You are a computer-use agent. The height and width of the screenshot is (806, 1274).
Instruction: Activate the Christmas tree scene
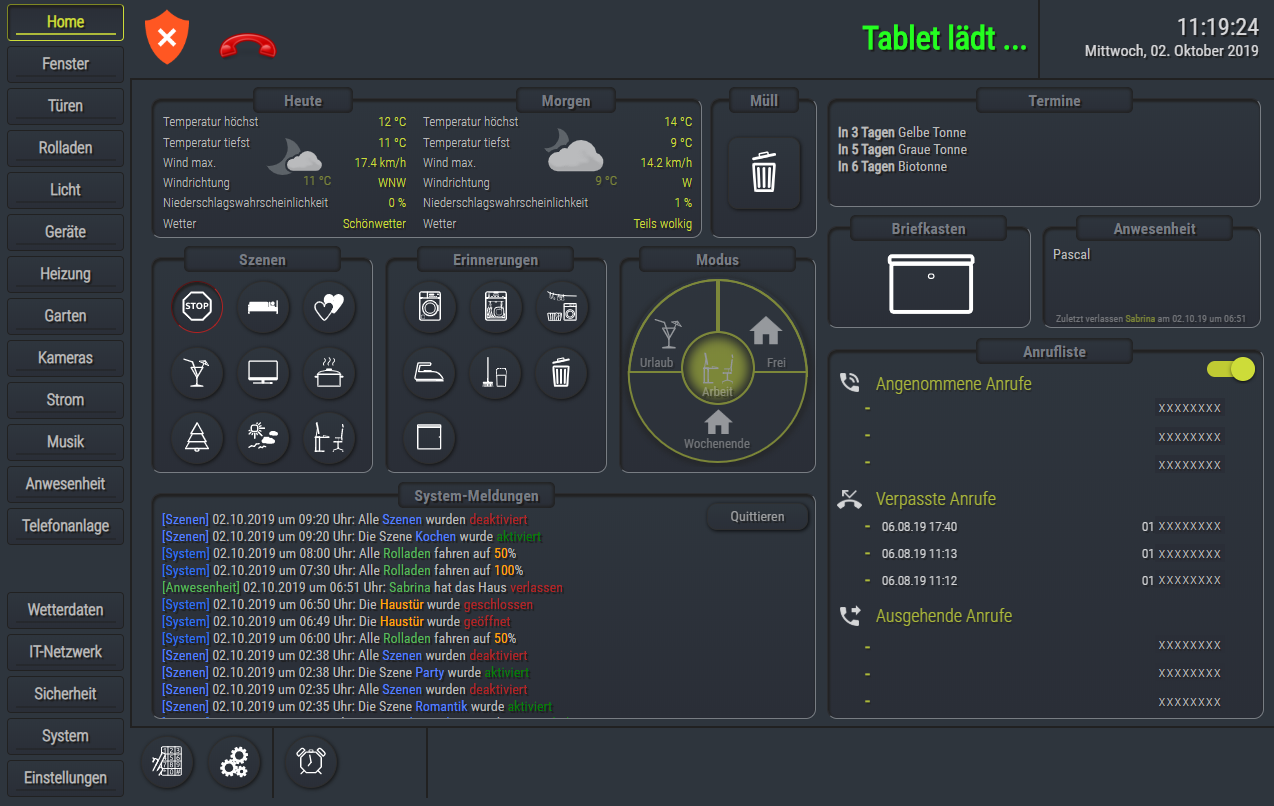(x=197, y=439)
